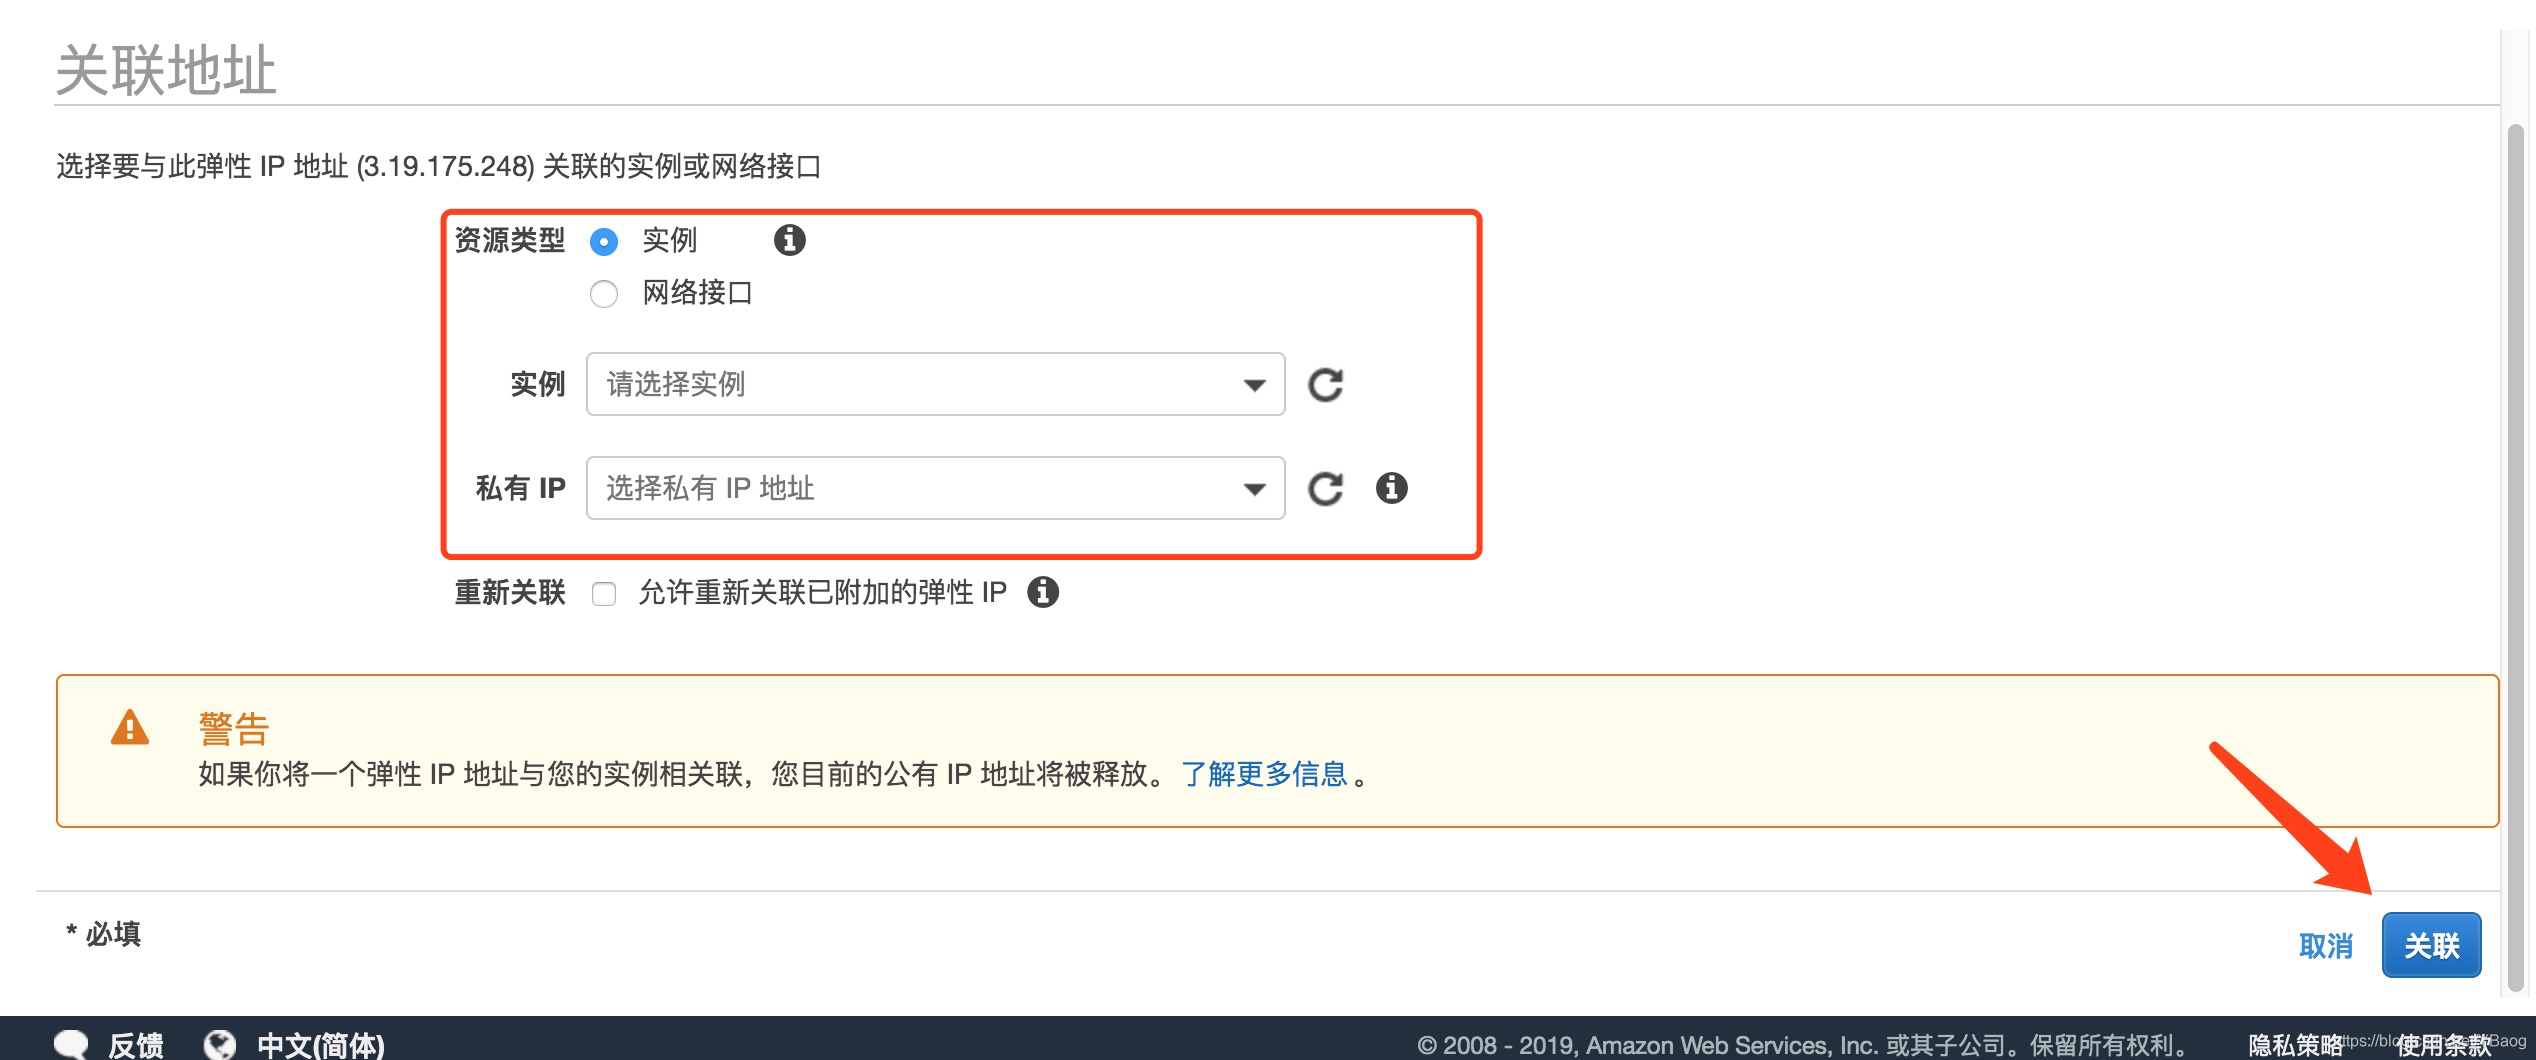Click the blue 关联 button

[2431, 945]
